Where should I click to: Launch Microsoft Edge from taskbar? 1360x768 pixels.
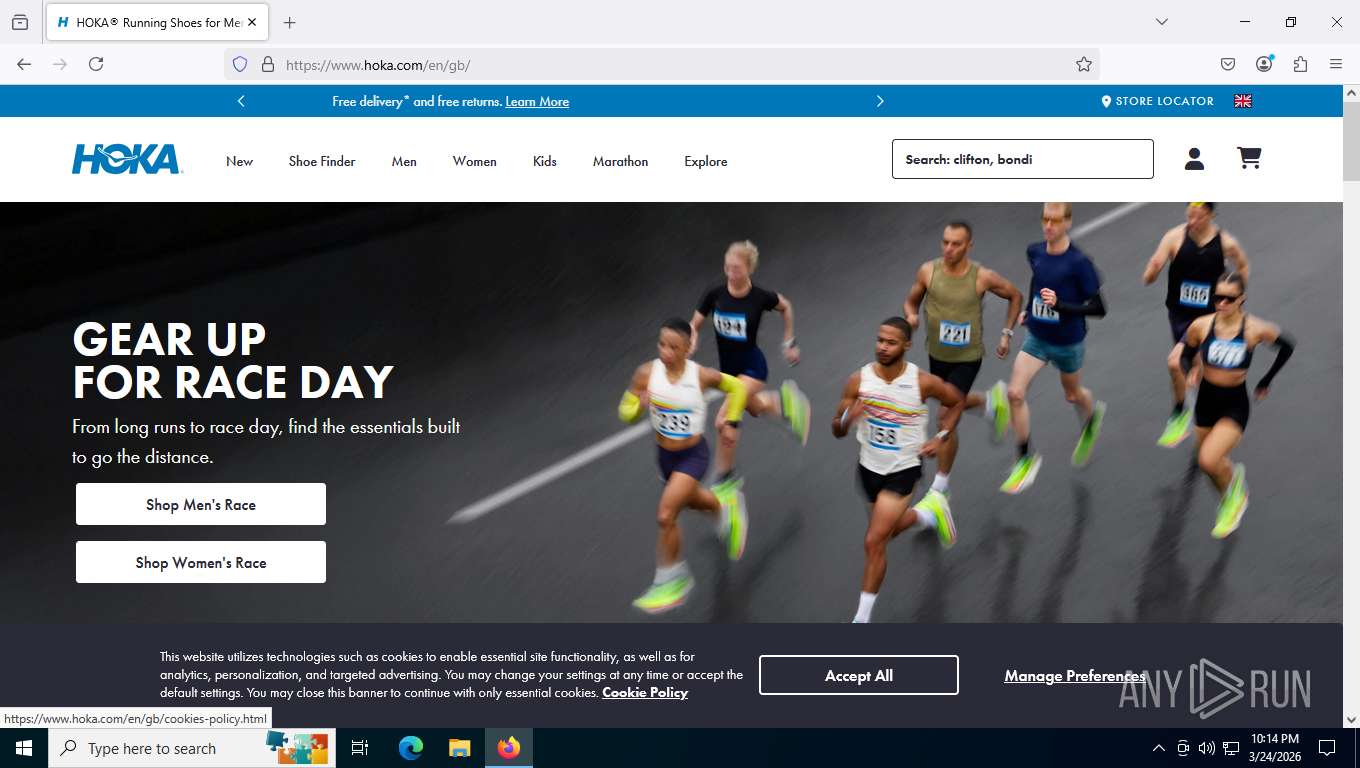[x=410, y=748]
